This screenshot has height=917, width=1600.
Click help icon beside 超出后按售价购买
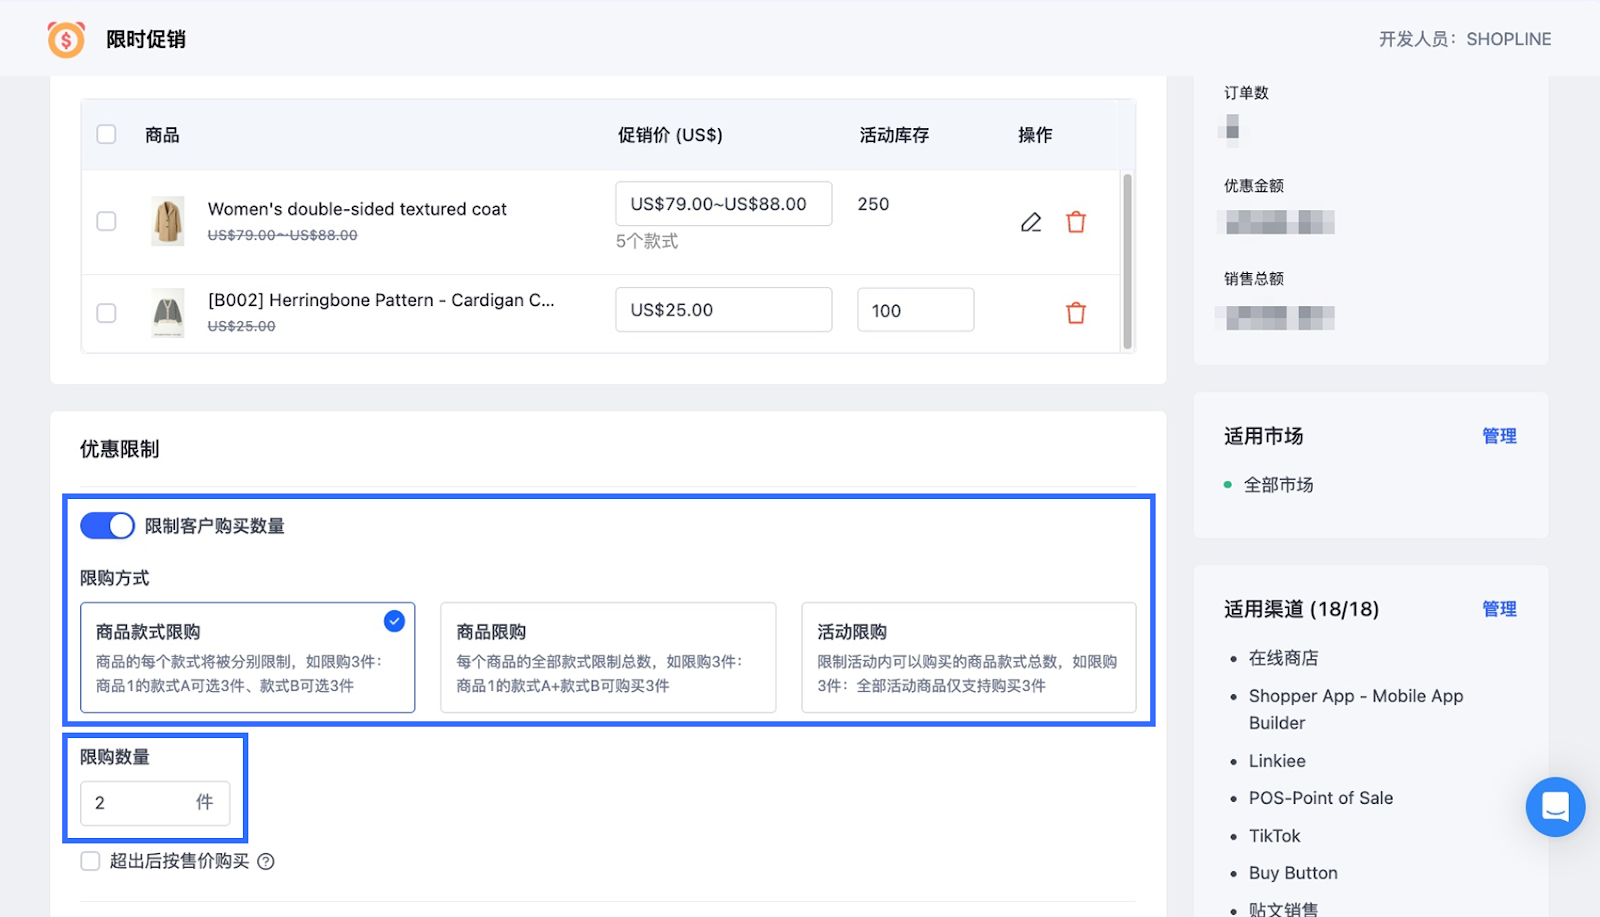point(266,861)
